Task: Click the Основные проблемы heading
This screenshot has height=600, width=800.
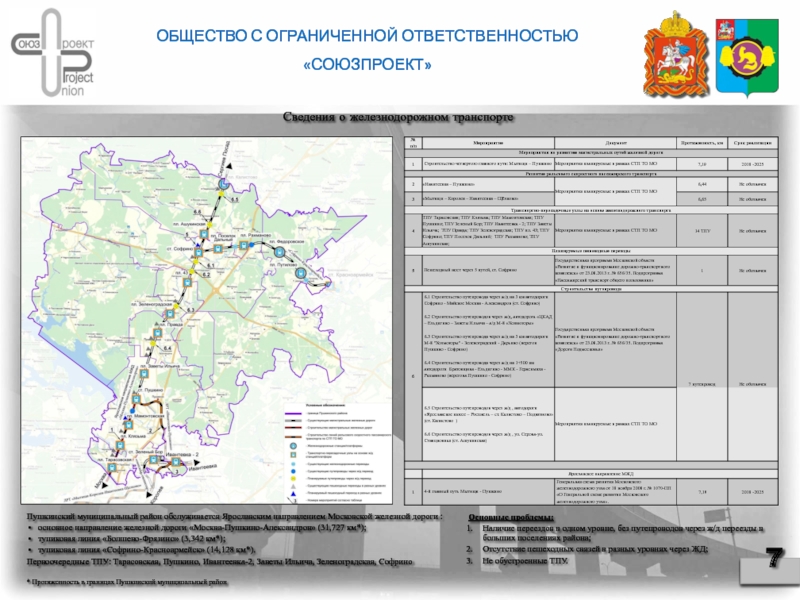Action: coord(511,517)
